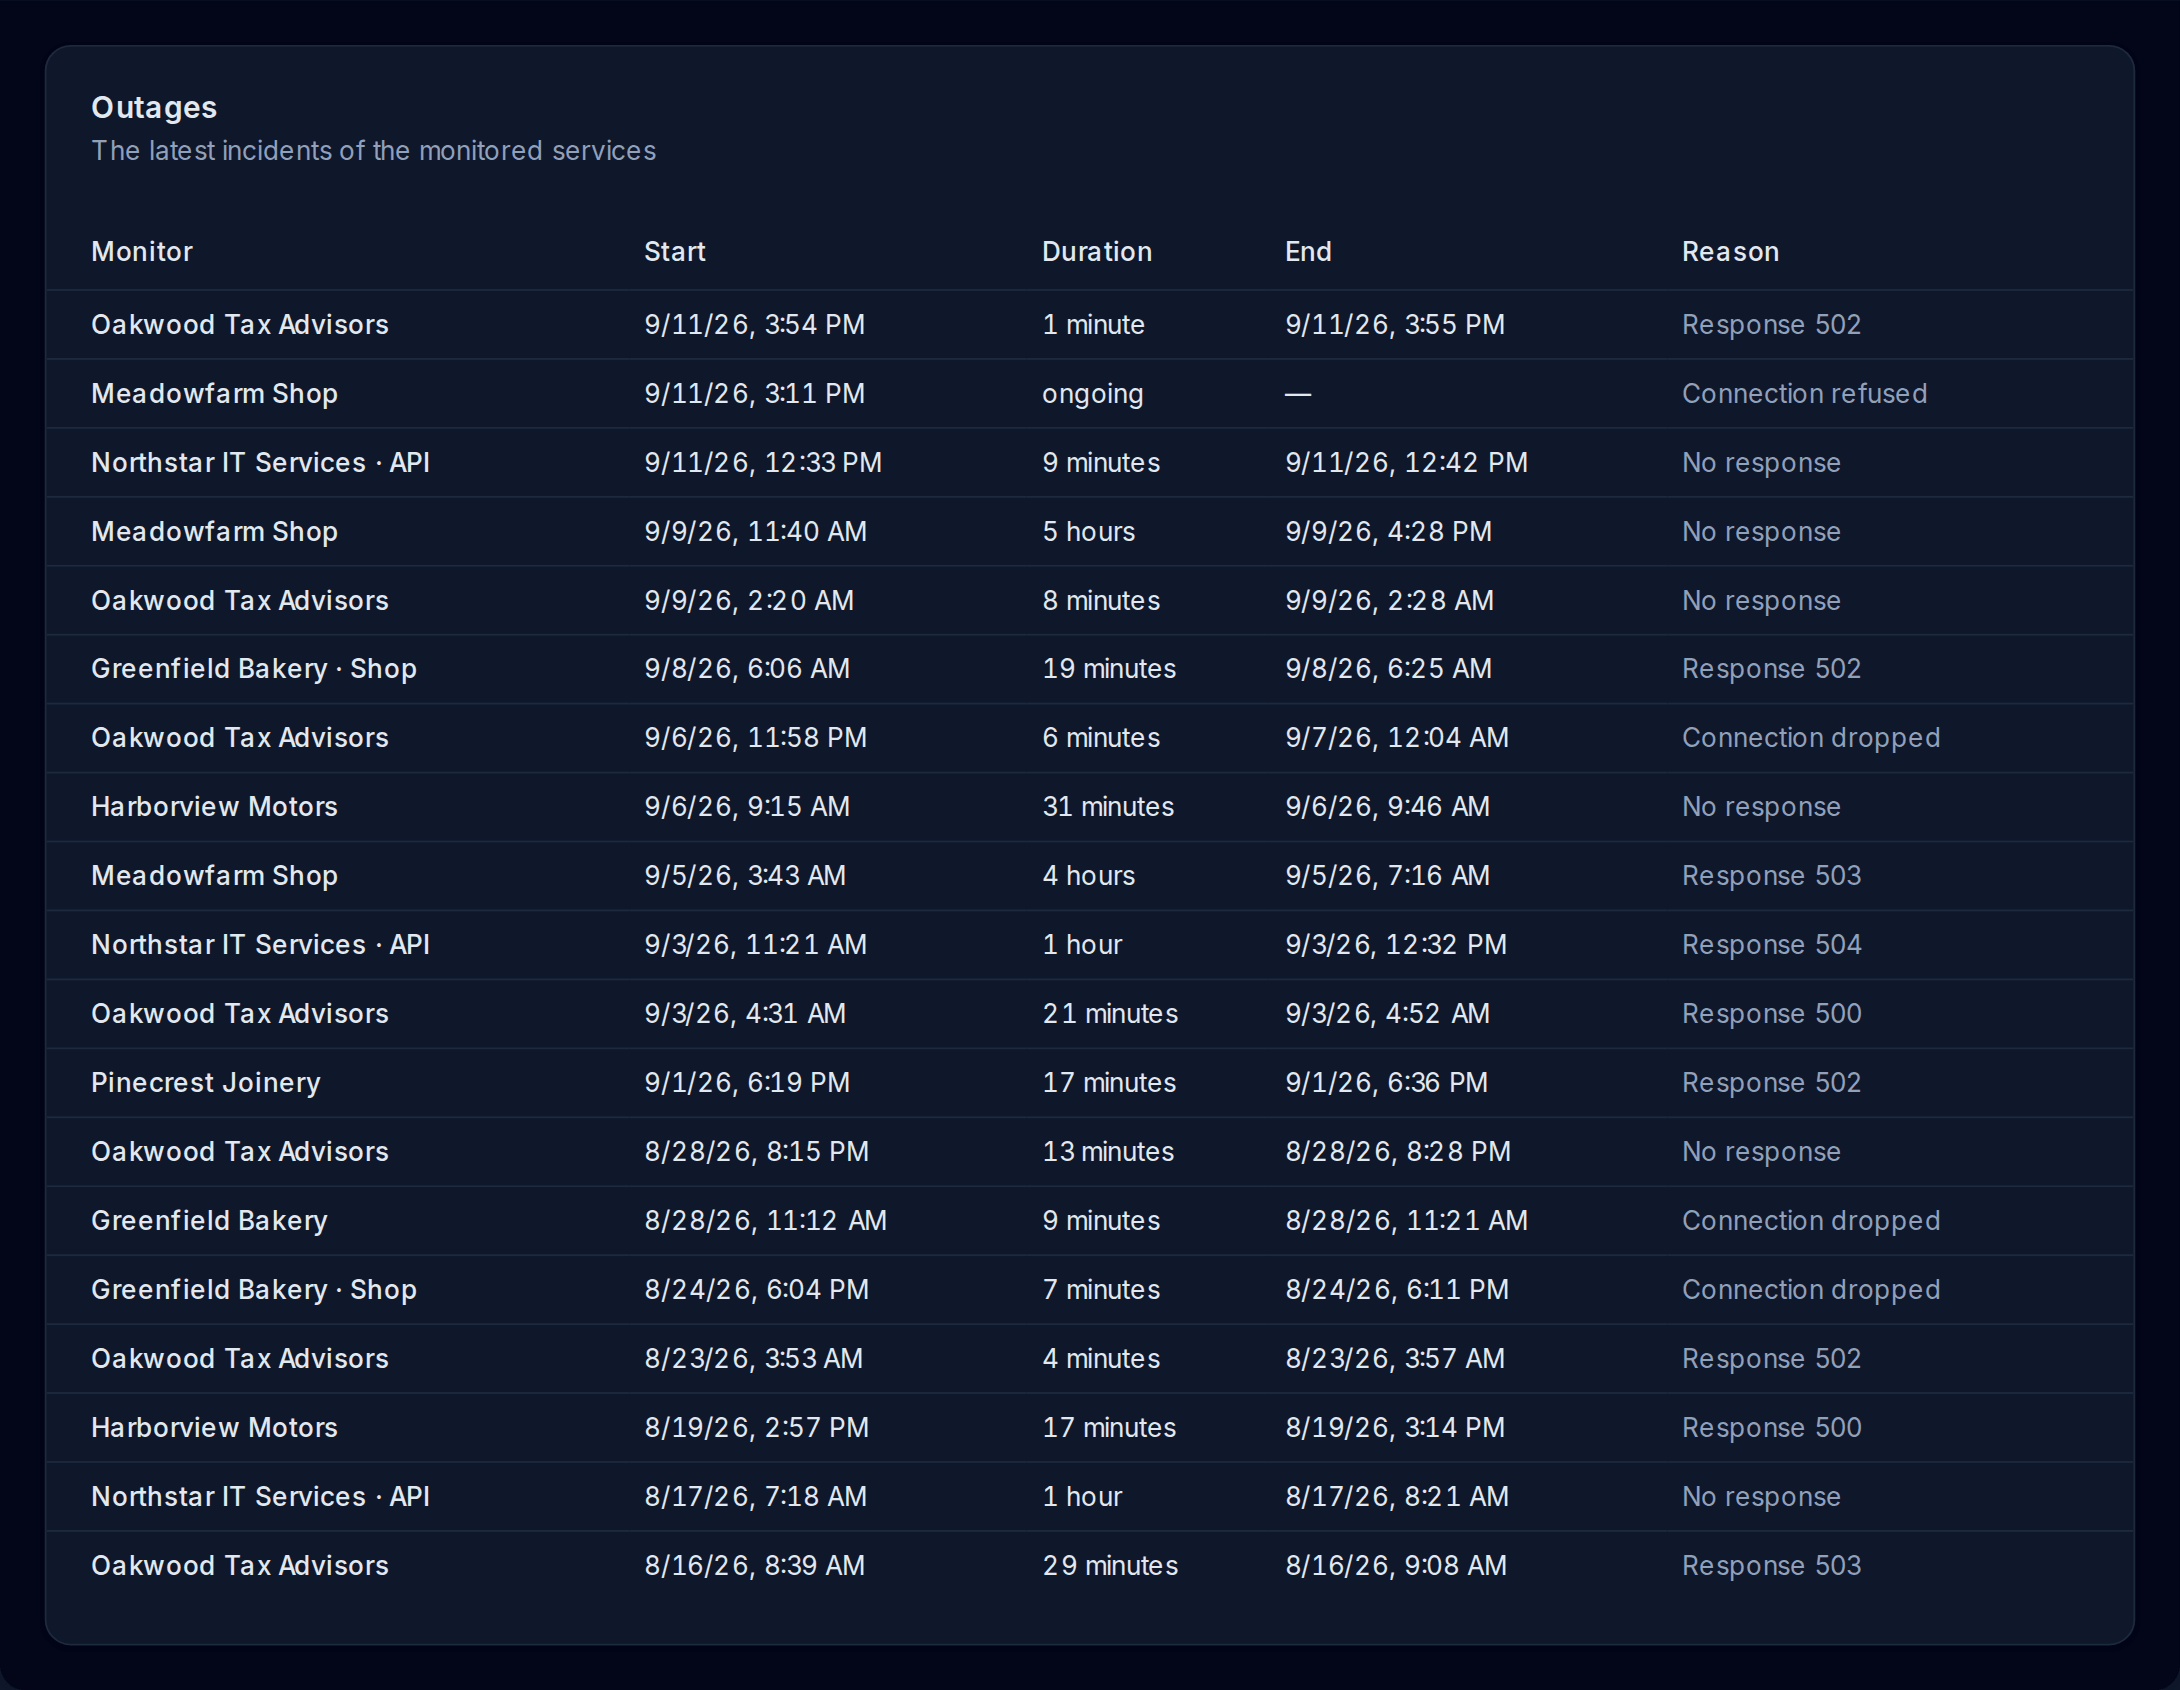
Task: Click the Monitor column header
Action: click(x=142, y=251)
